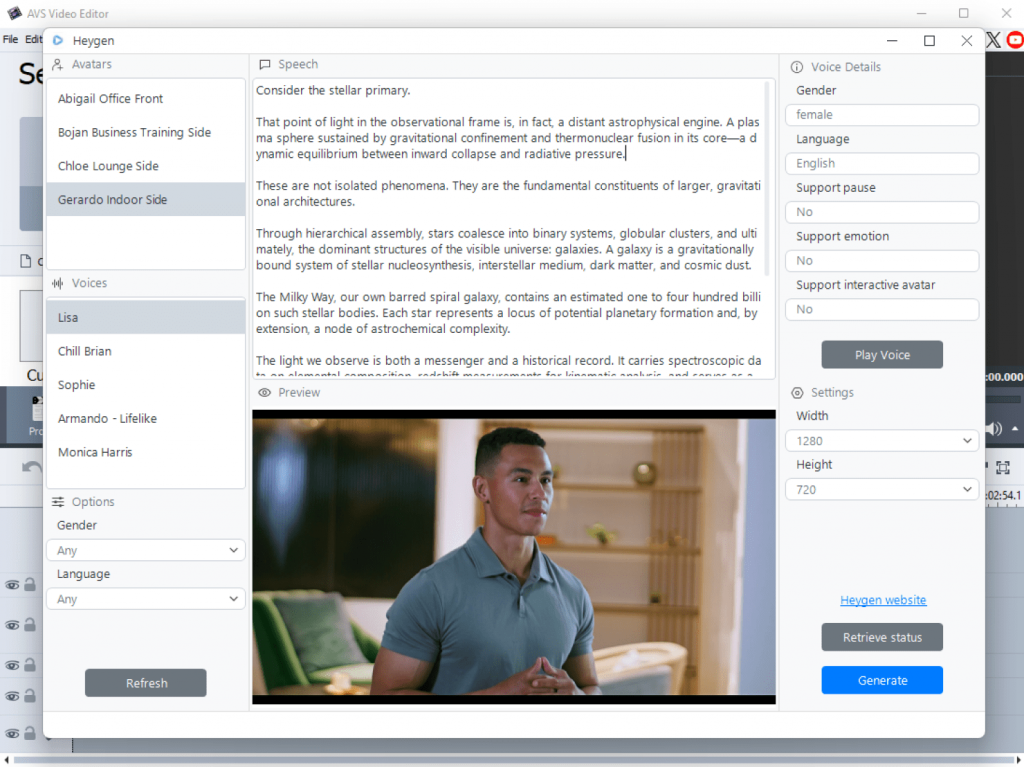Toggle the fifth track's eye visibility icon

[12, 734]
